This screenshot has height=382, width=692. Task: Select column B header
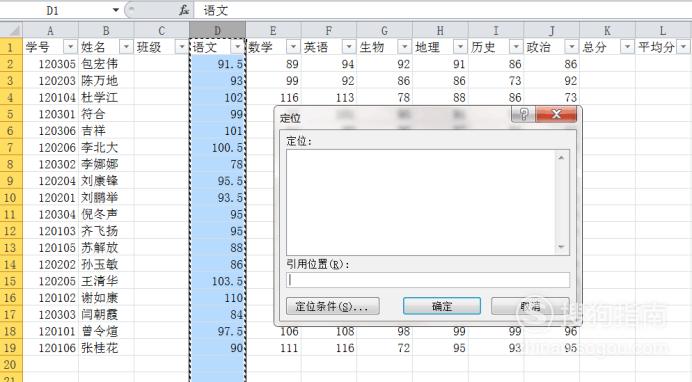[x=106, y=30]
